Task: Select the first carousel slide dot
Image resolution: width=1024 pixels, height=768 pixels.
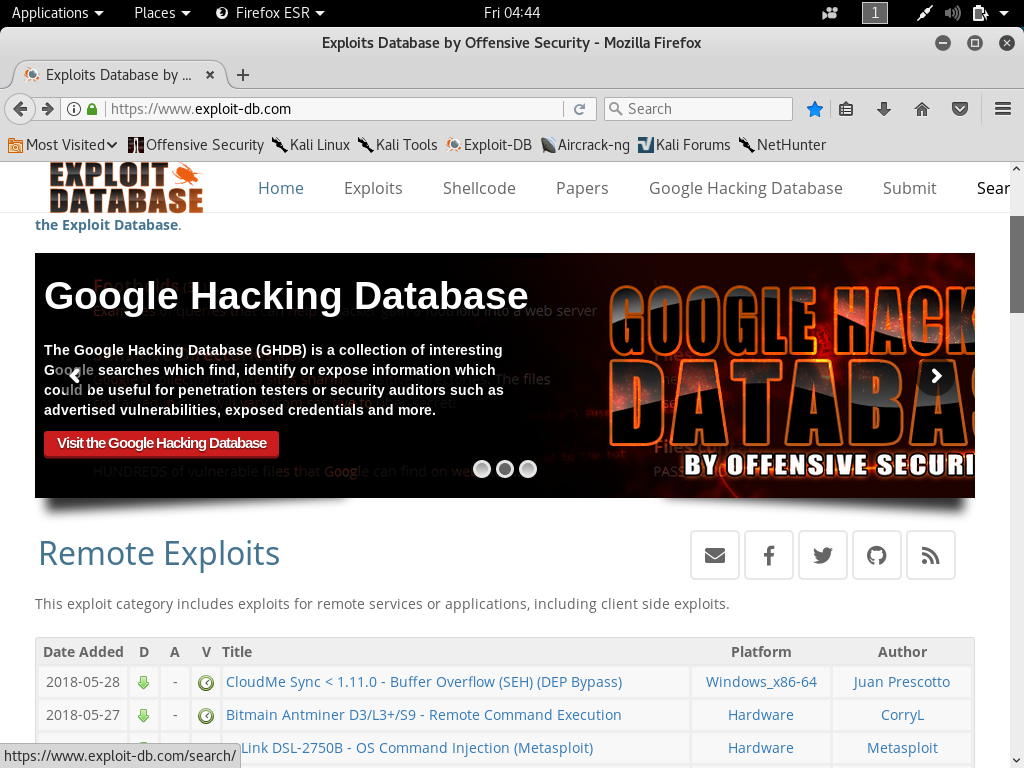Action: [482, 469]
